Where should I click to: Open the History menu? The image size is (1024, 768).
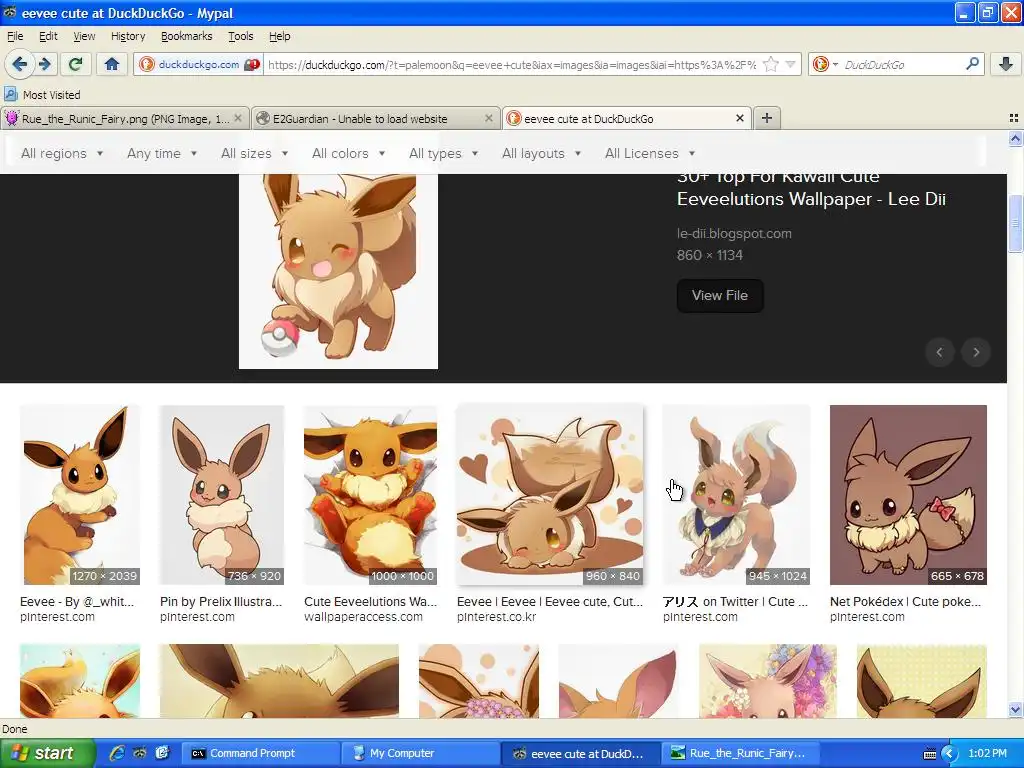[x=128, y=36]
